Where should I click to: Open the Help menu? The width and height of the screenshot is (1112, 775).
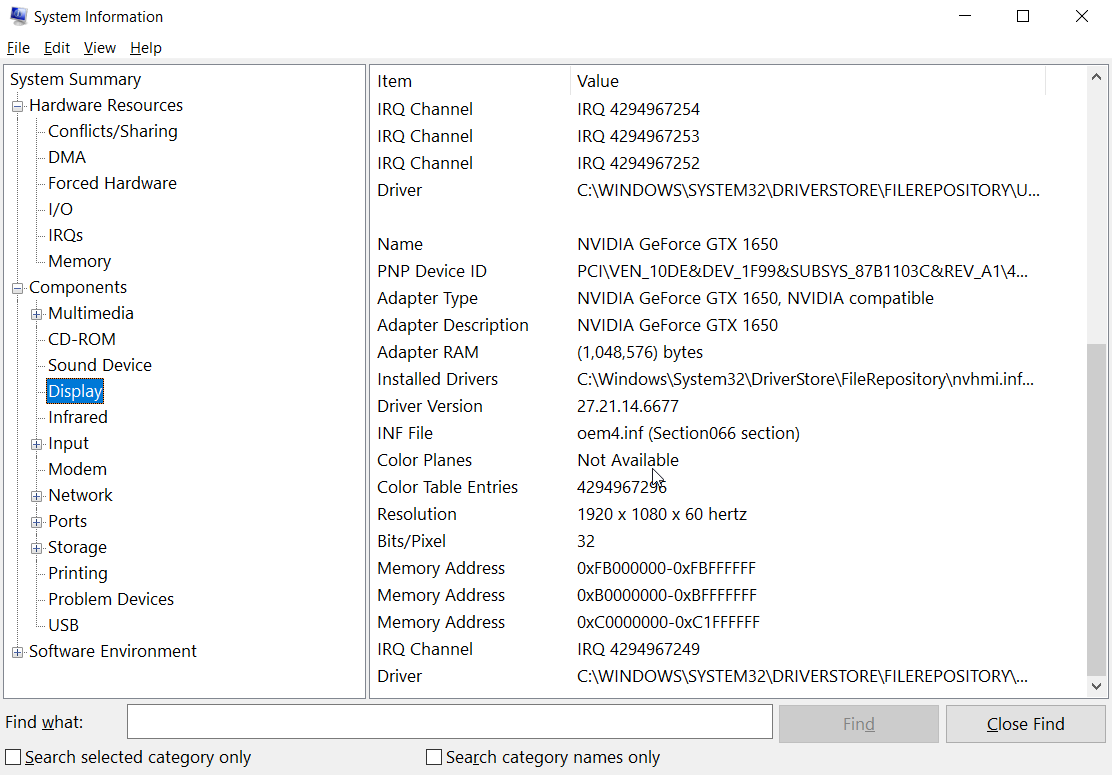(x=145, y=48)
